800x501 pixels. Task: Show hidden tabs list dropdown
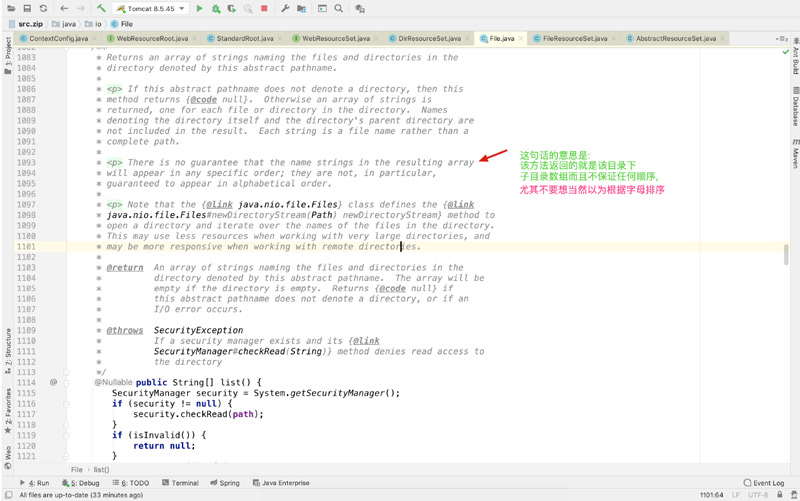tap(782, 39)
